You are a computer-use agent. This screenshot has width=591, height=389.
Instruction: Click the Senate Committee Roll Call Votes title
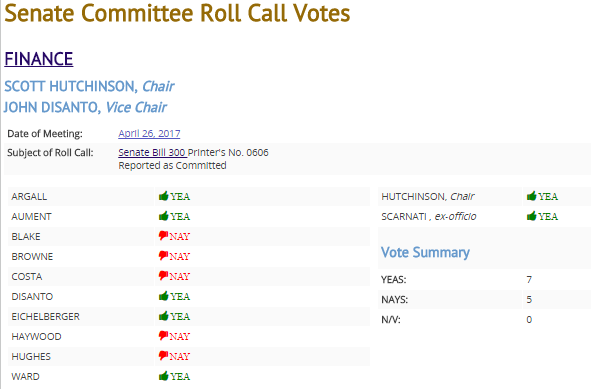[x=177, y=13]
